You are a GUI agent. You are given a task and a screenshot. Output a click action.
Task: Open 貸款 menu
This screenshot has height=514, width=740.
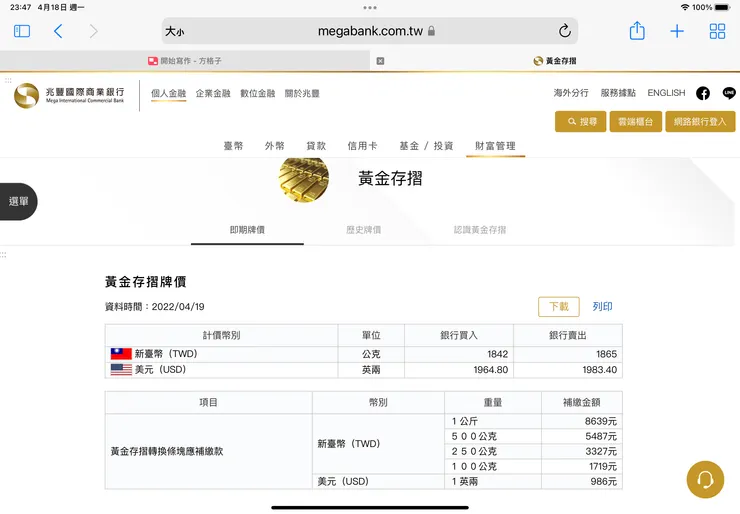[x=316, y=146]
